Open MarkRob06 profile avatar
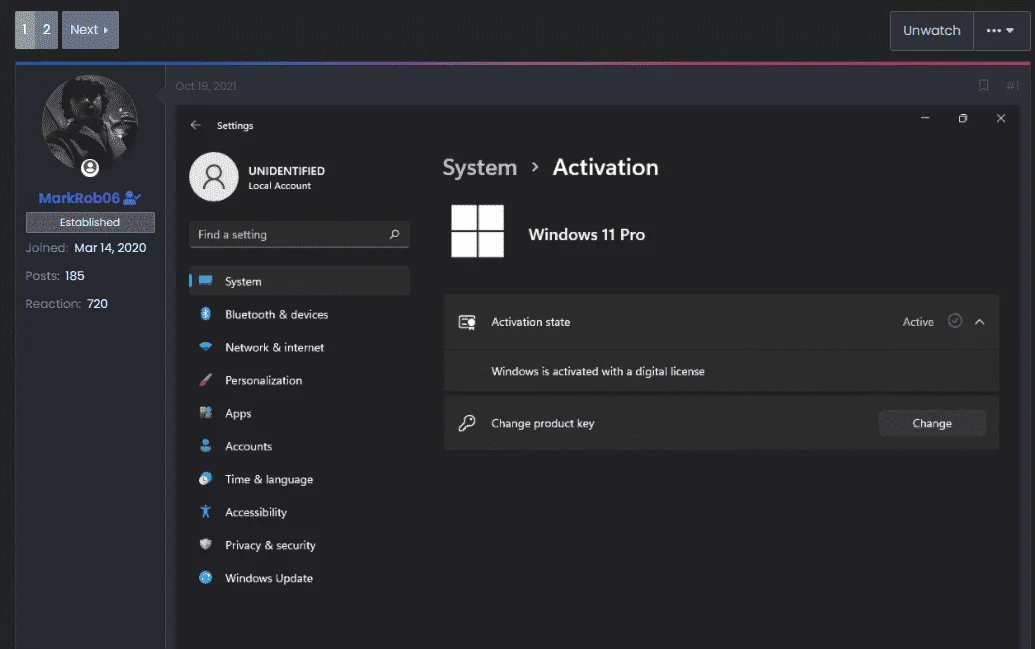 click(x=90, y=123)
